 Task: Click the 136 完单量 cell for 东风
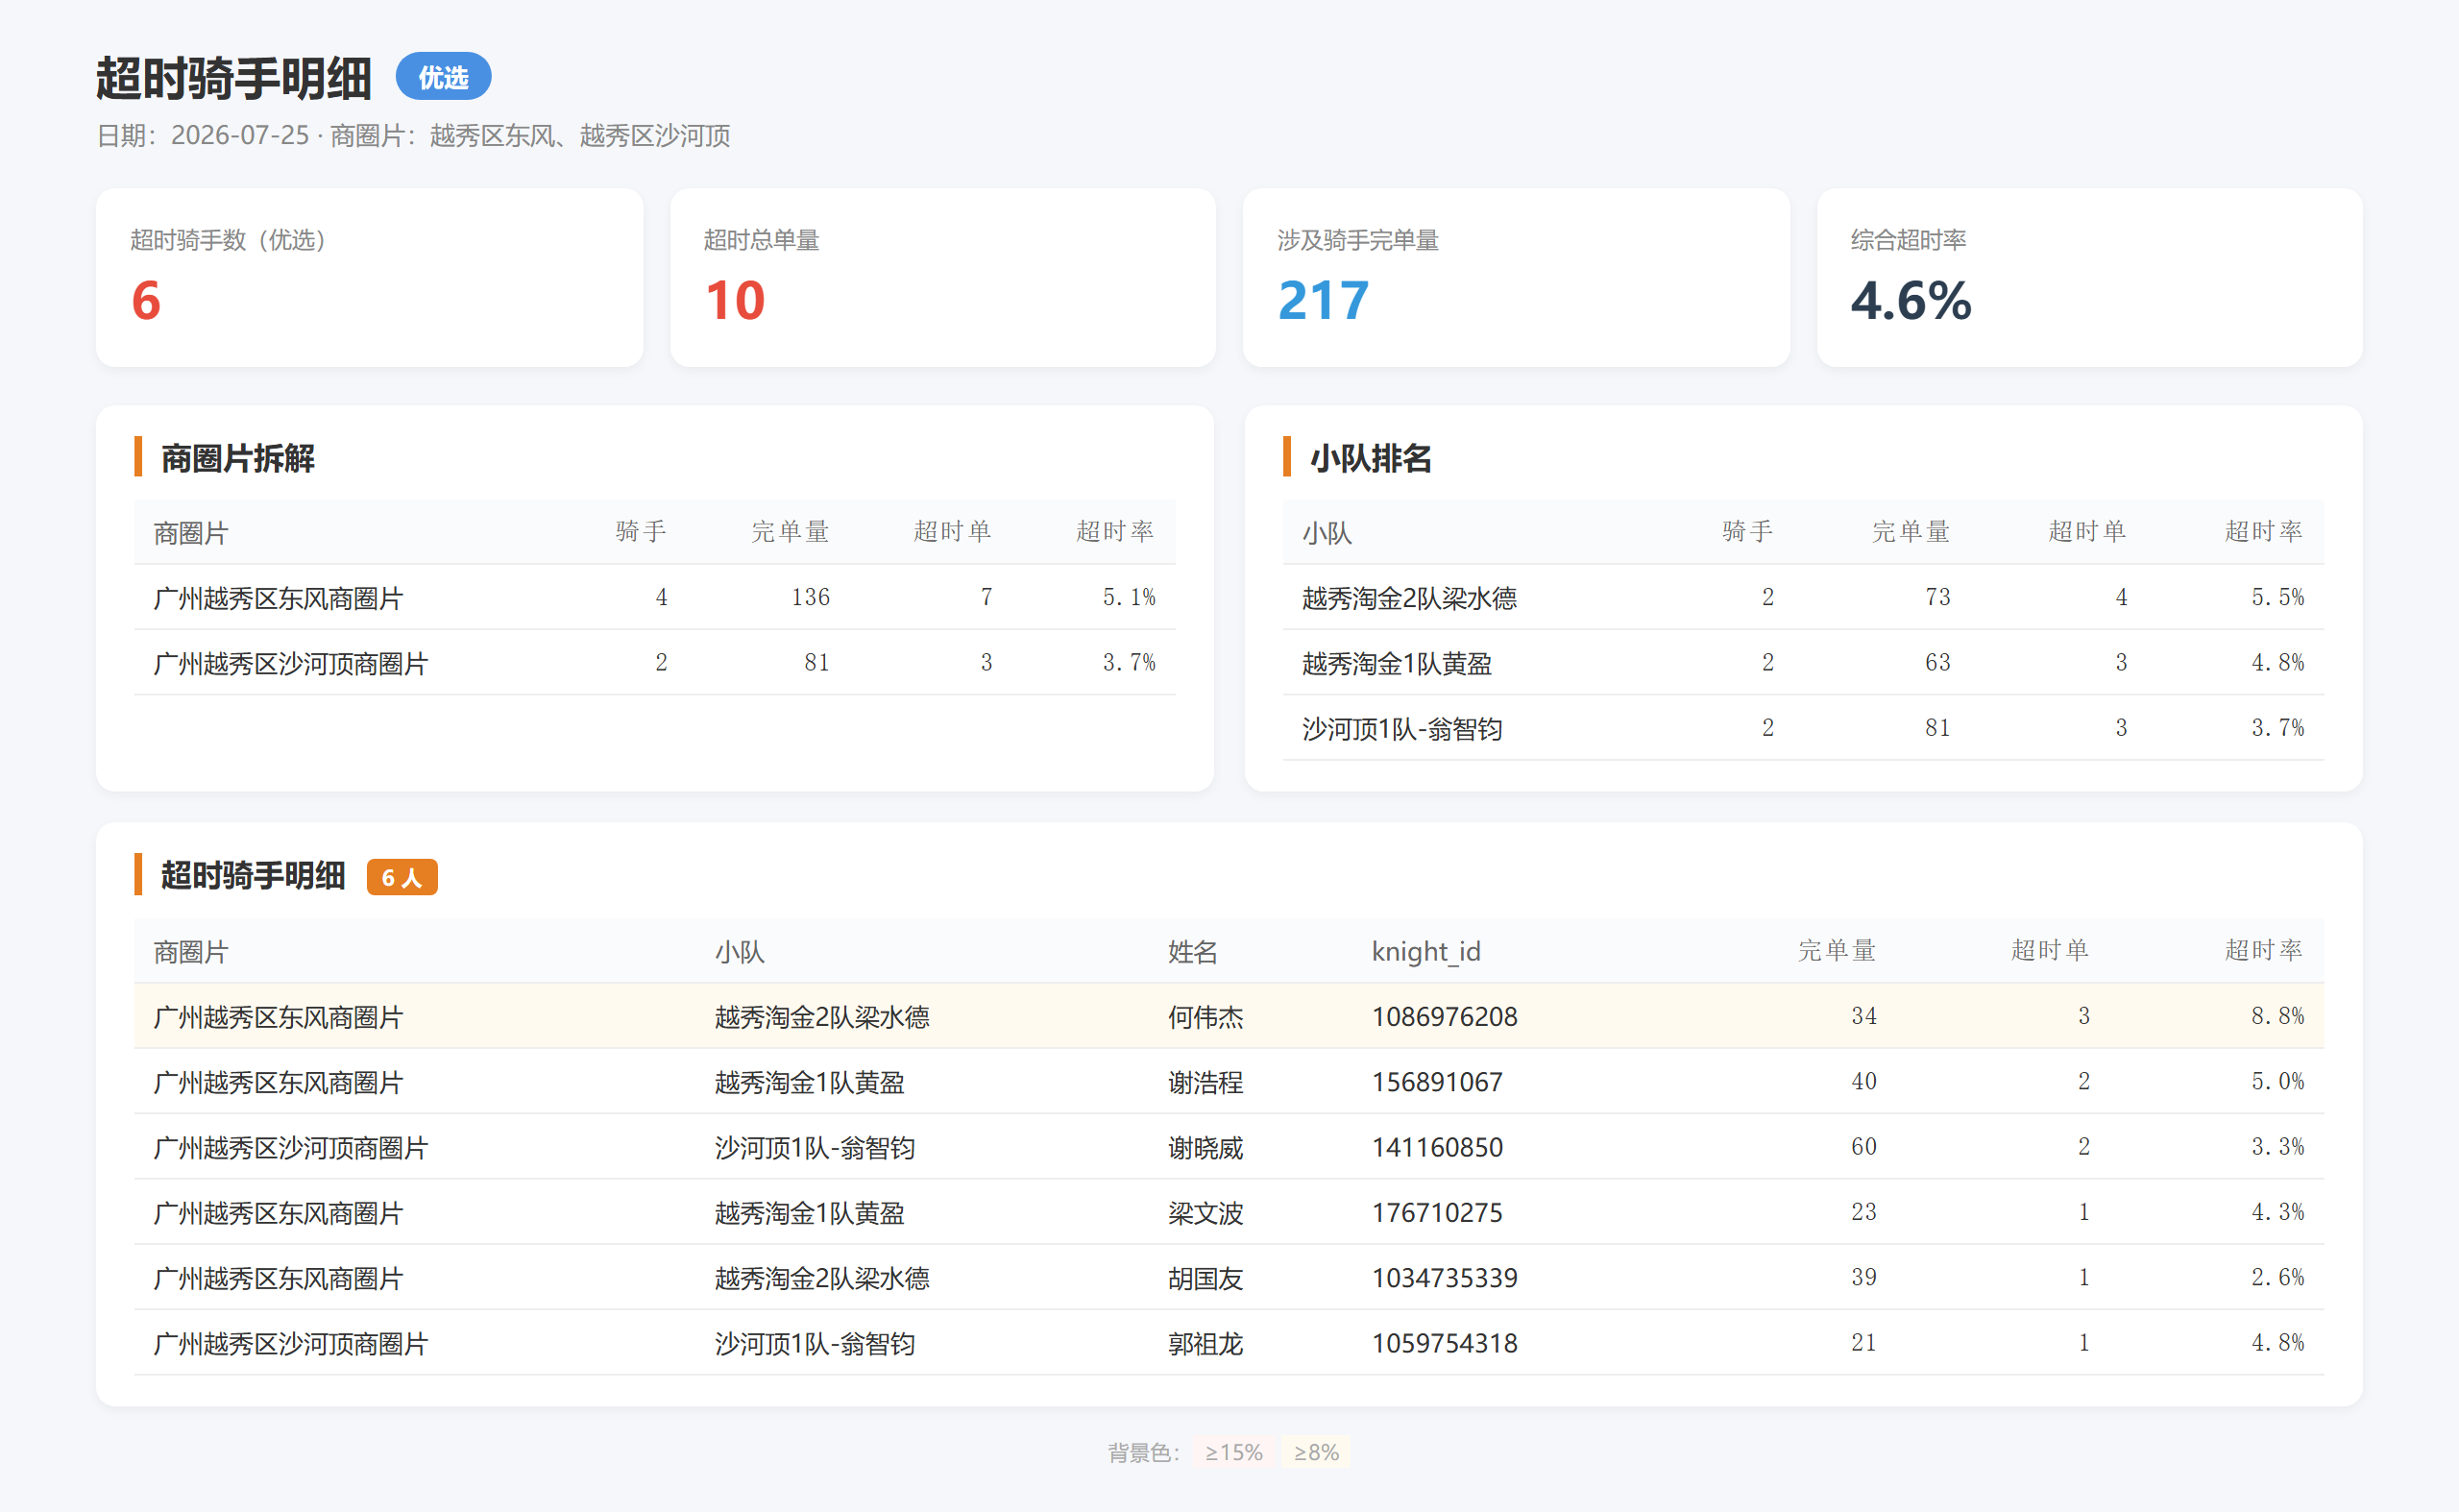coord(811,597)
